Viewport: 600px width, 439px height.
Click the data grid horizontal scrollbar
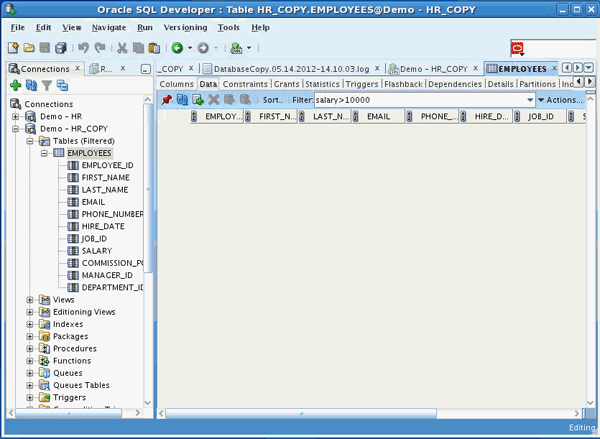pyautogui.click(x=301, y=413)
